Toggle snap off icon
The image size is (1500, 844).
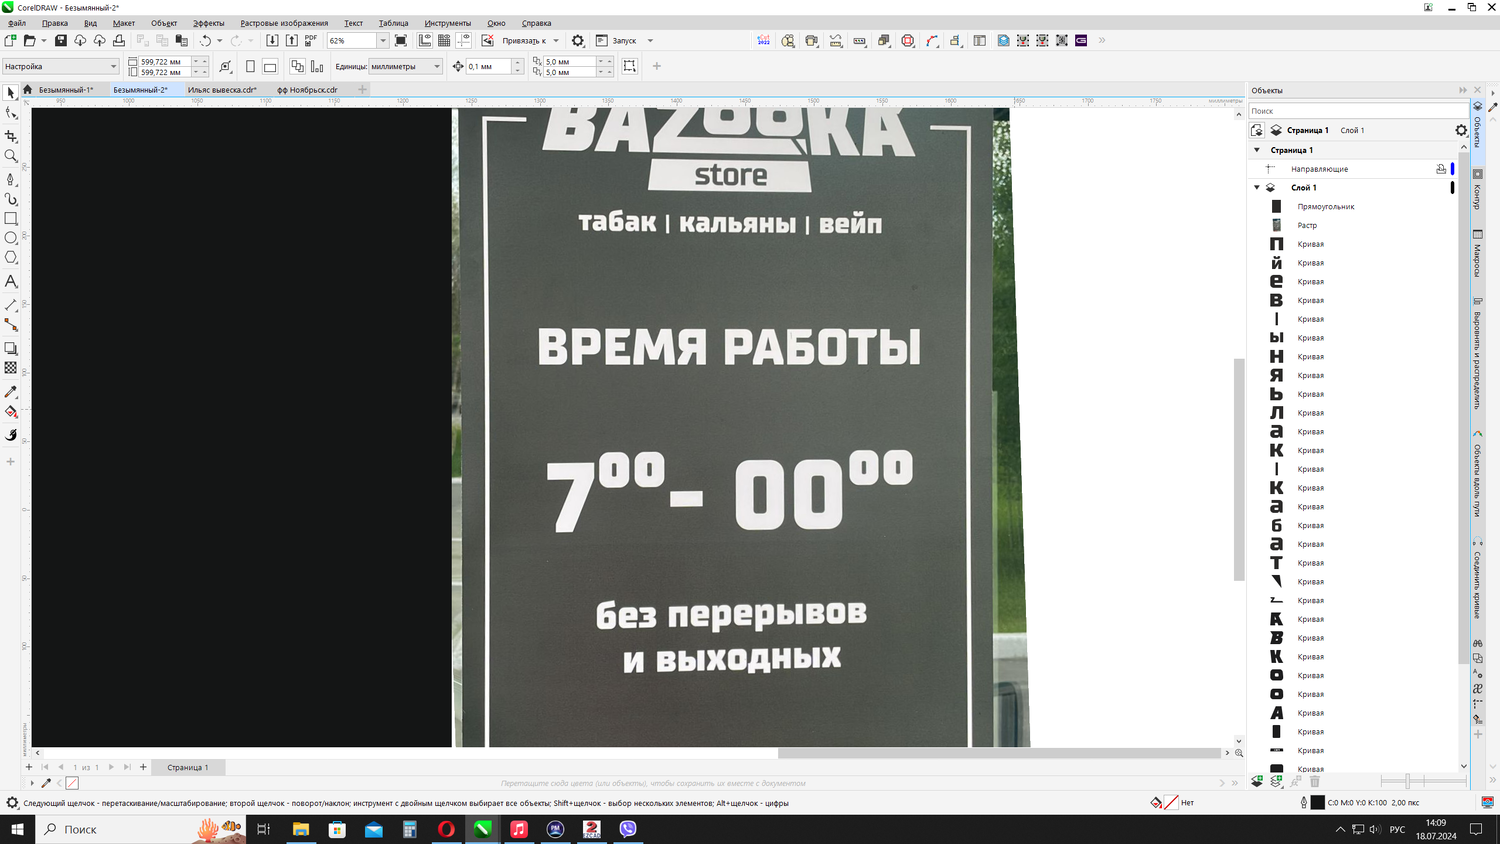coord(487,41)
